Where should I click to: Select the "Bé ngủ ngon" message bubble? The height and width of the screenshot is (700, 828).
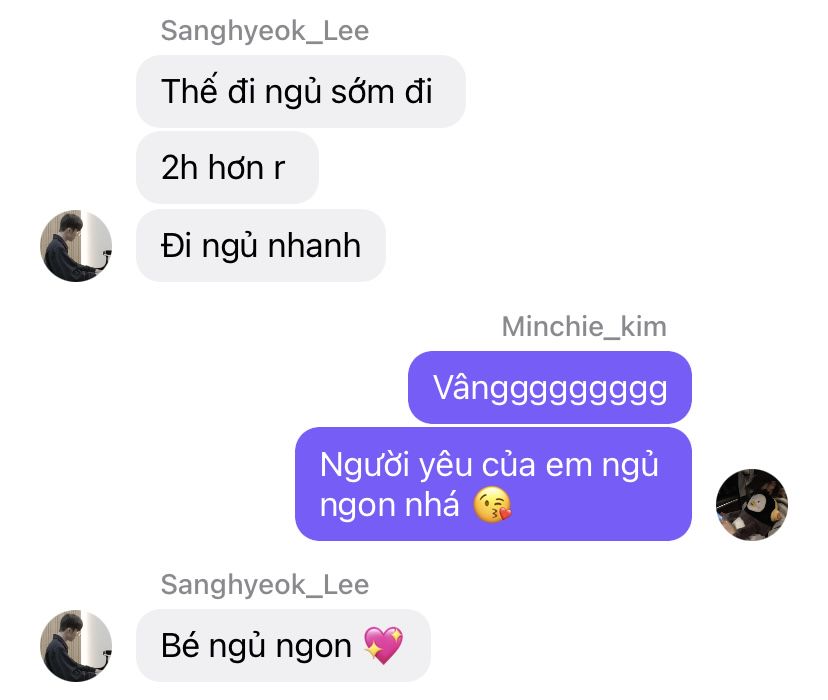pos(283,646)
